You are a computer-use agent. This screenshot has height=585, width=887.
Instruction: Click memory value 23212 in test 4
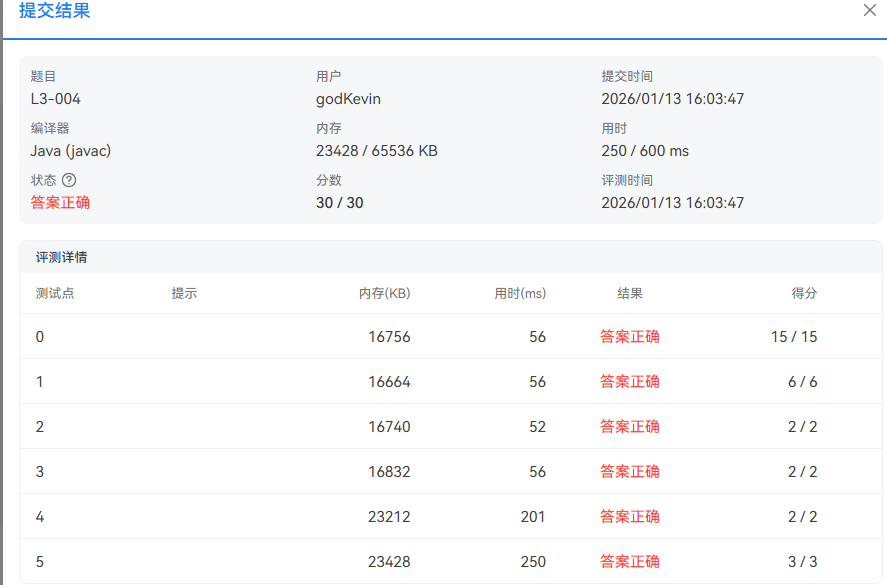click(x=389, y=517)
